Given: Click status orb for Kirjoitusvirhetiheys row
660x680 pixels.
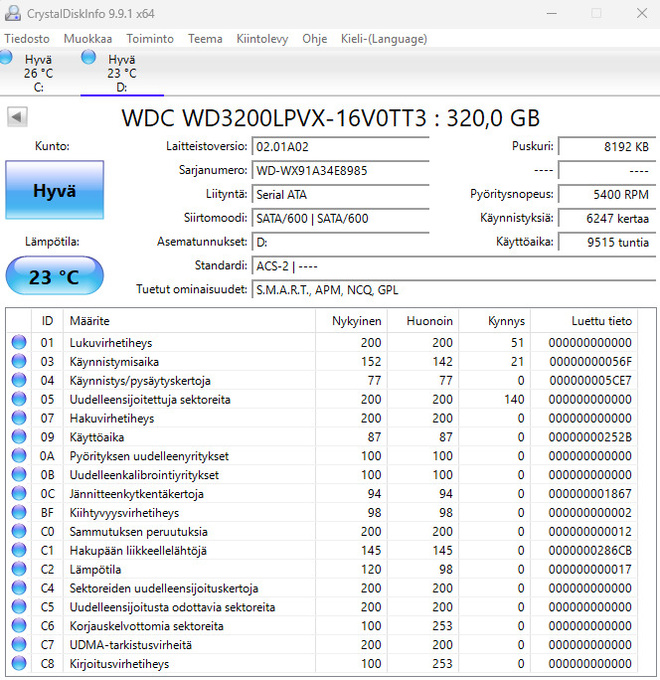Looking at the screenshot, I should point(19,663).
